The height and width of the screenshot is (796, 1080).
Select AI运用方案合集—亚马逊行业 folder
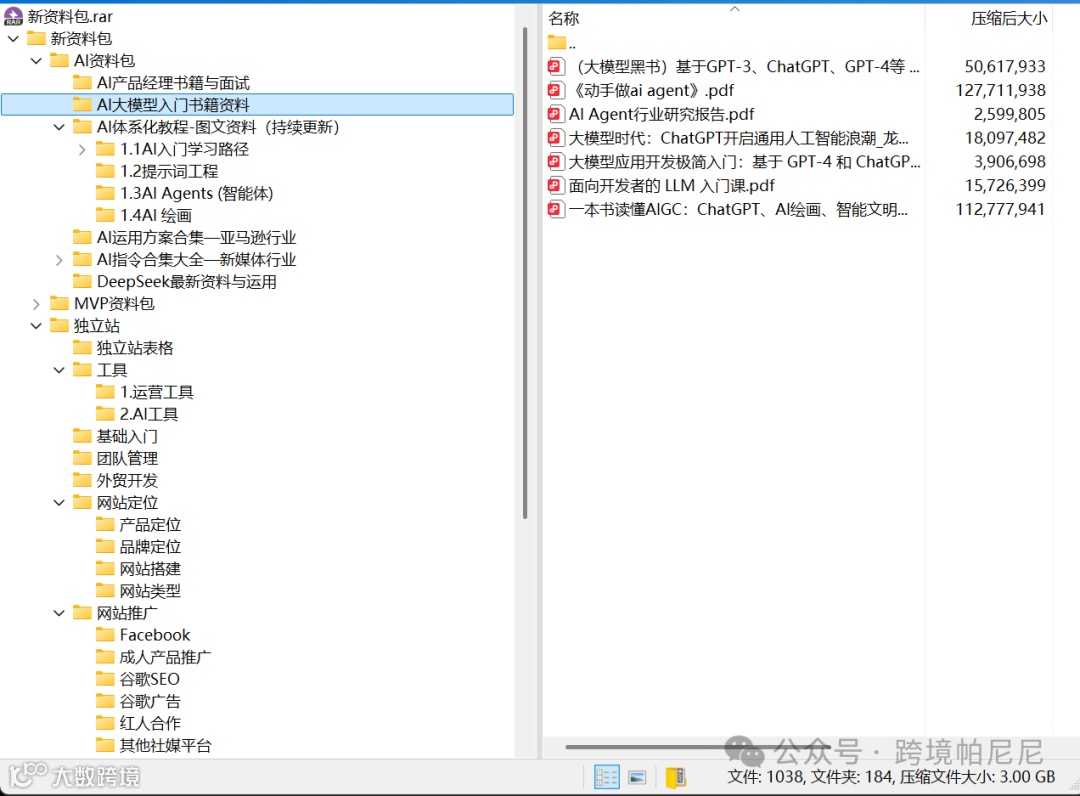(196, 238)
